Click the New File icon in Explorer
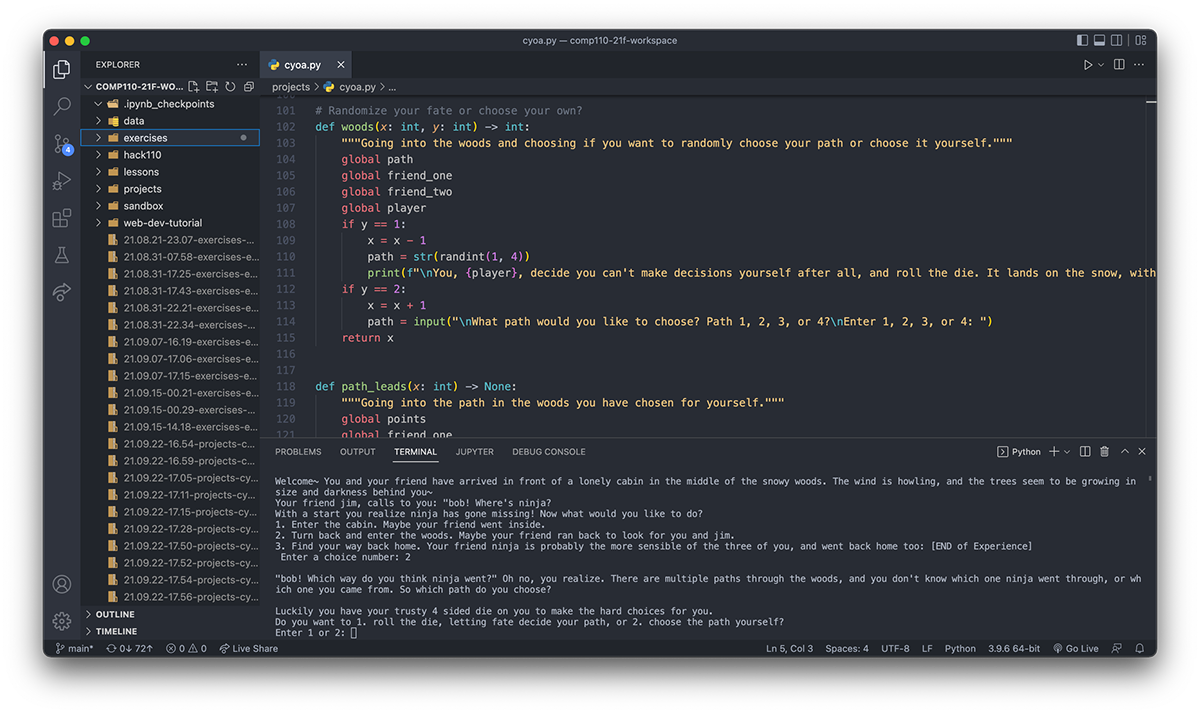Viewport: 1200px width, 714px height. pyautogui.click(x=195, y=87)
